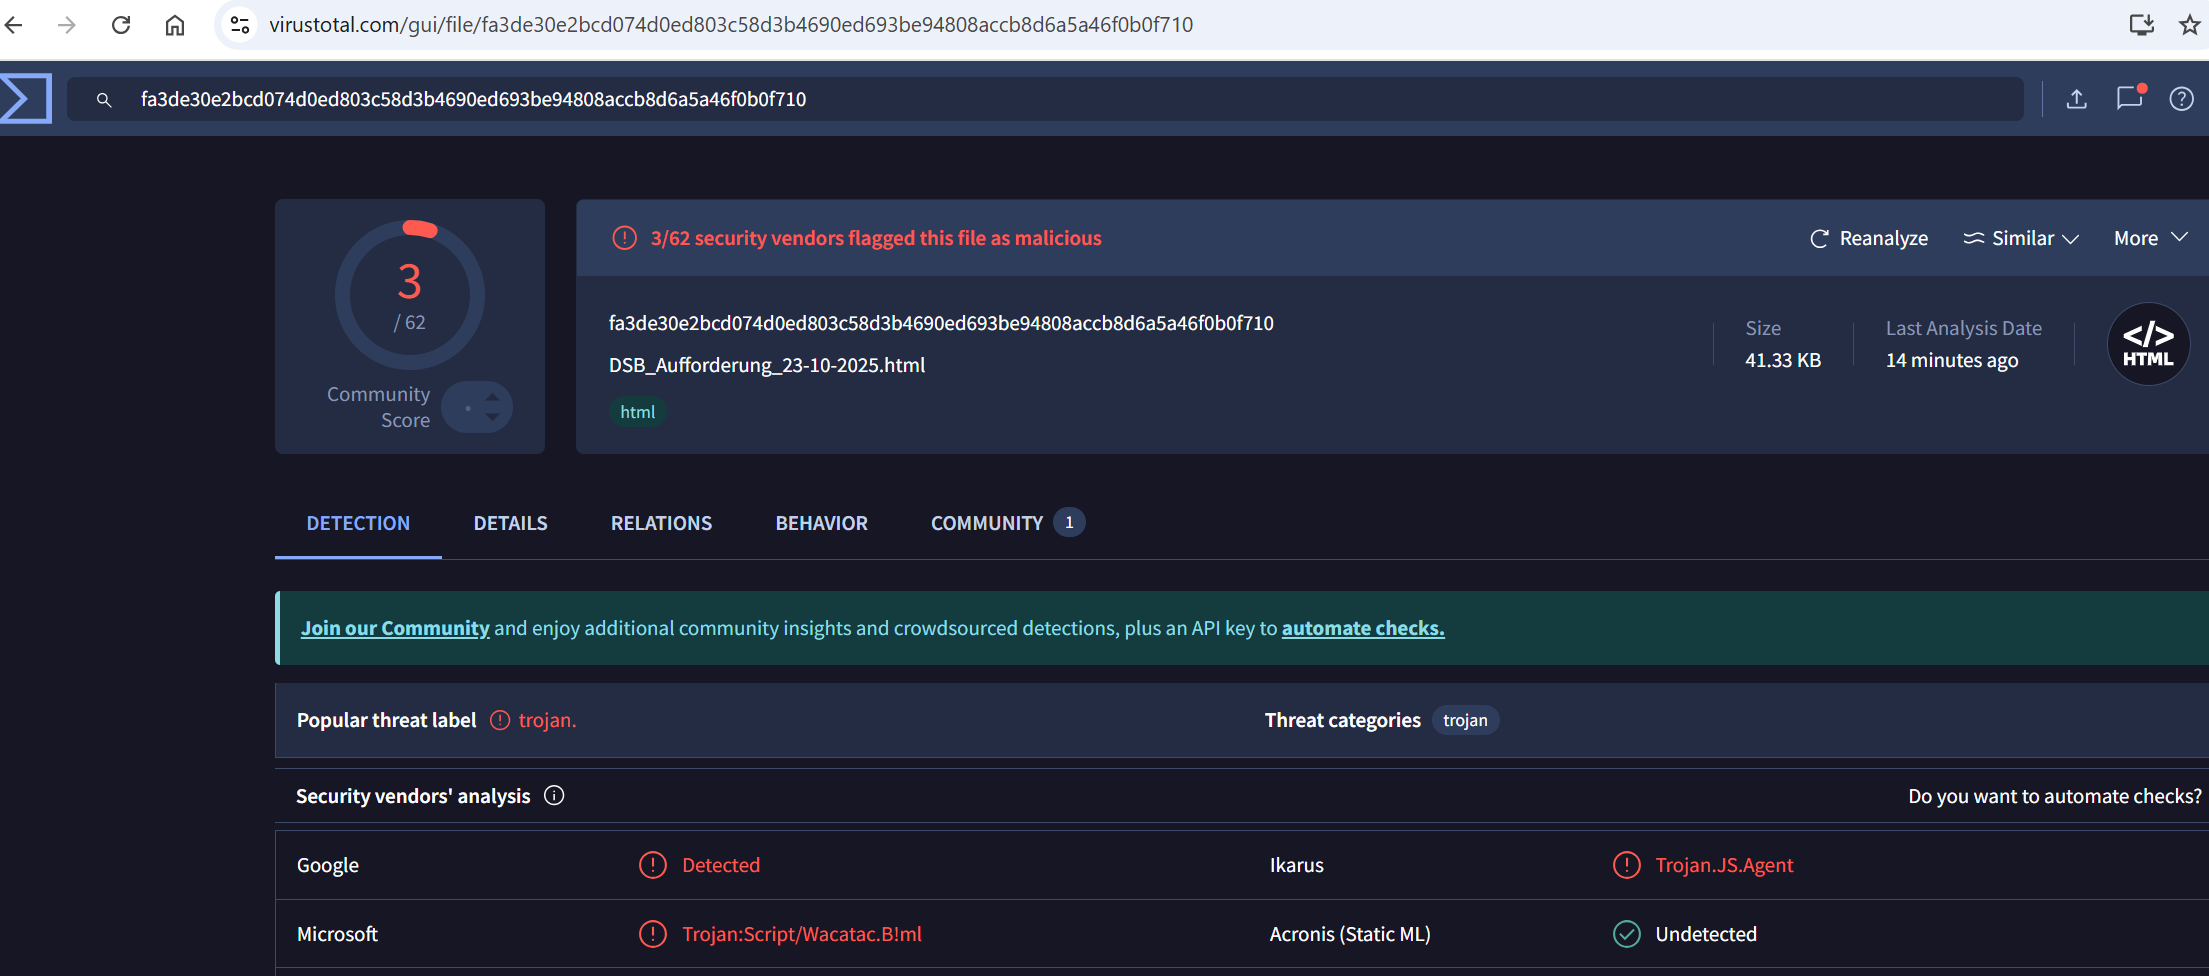Click the Trojan:Script/Wacatac.B!ml detection label

[x=802, y=934]
